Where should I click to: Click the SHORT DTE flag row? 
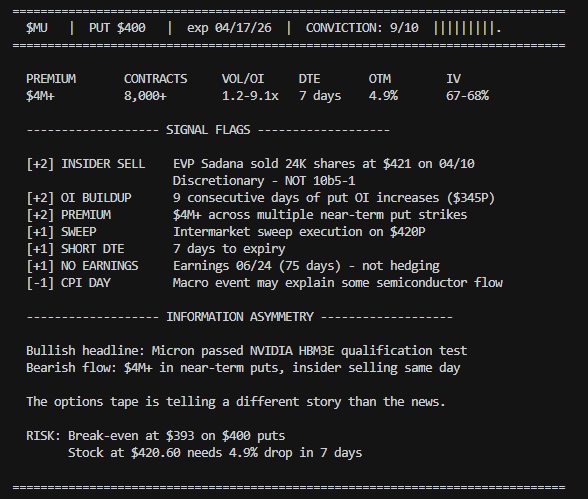click(156, 249)
